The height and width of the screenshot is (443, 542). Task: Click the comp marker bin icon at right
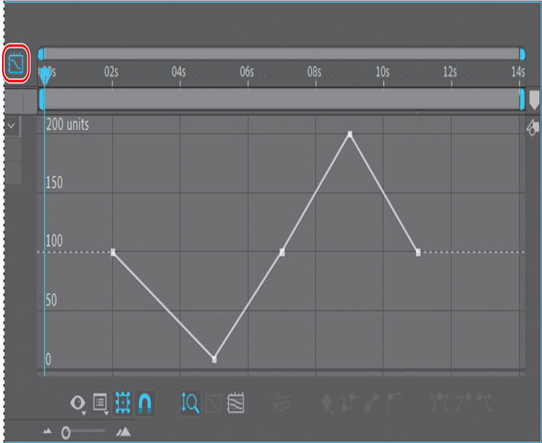[534, 100]
